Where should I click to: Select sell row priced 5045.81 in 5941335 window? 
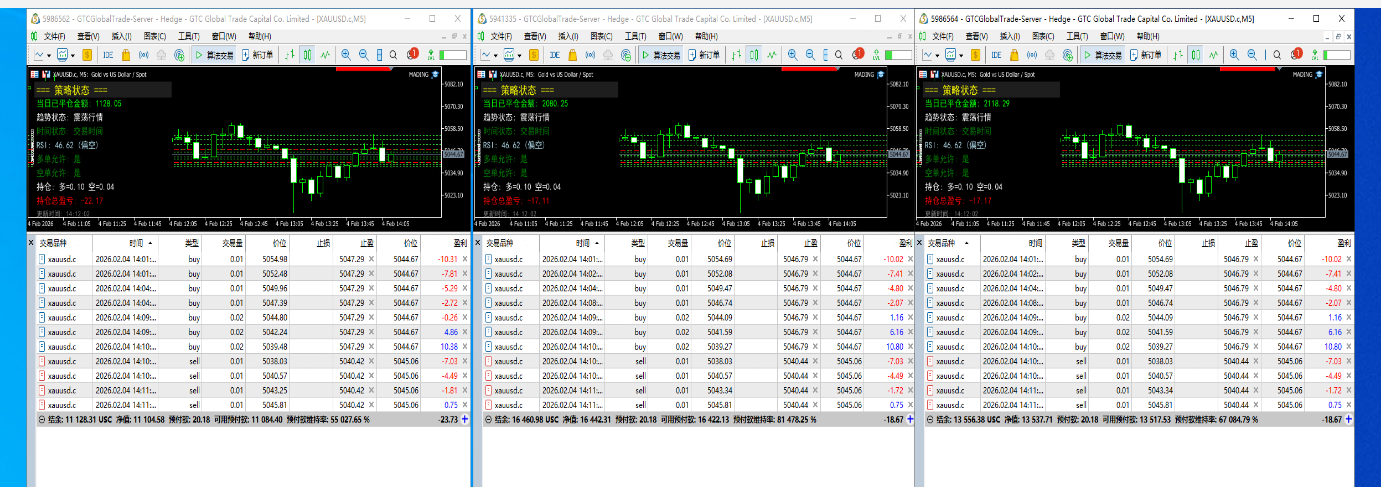click(x=695, y=404)
